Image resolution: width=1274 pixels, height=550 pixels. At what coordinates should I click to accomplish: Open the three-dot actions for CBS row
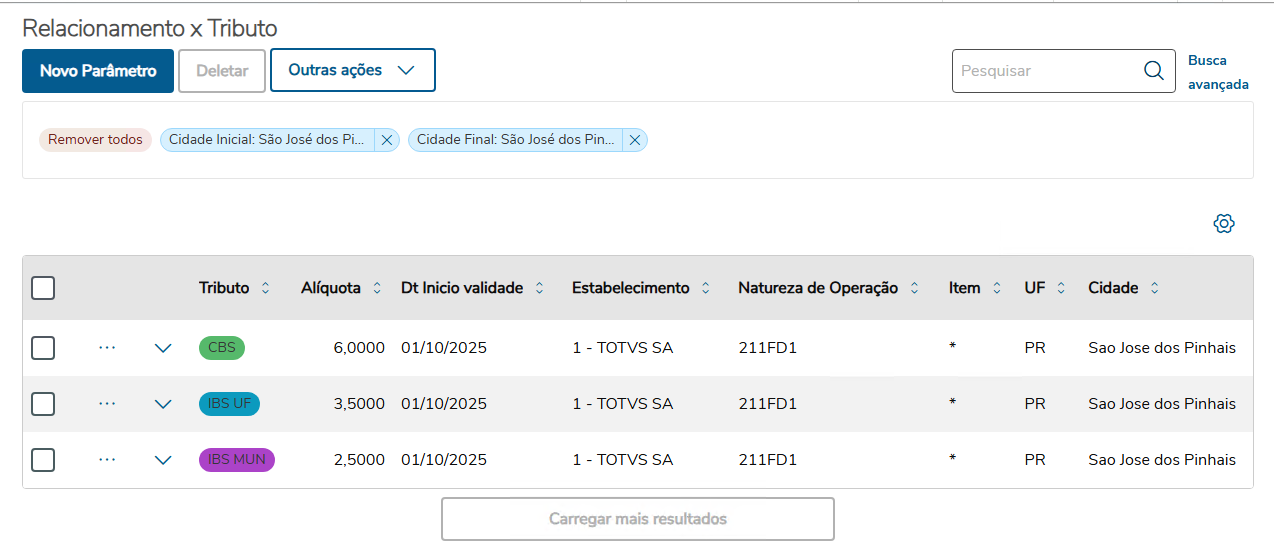coord(107,348)
